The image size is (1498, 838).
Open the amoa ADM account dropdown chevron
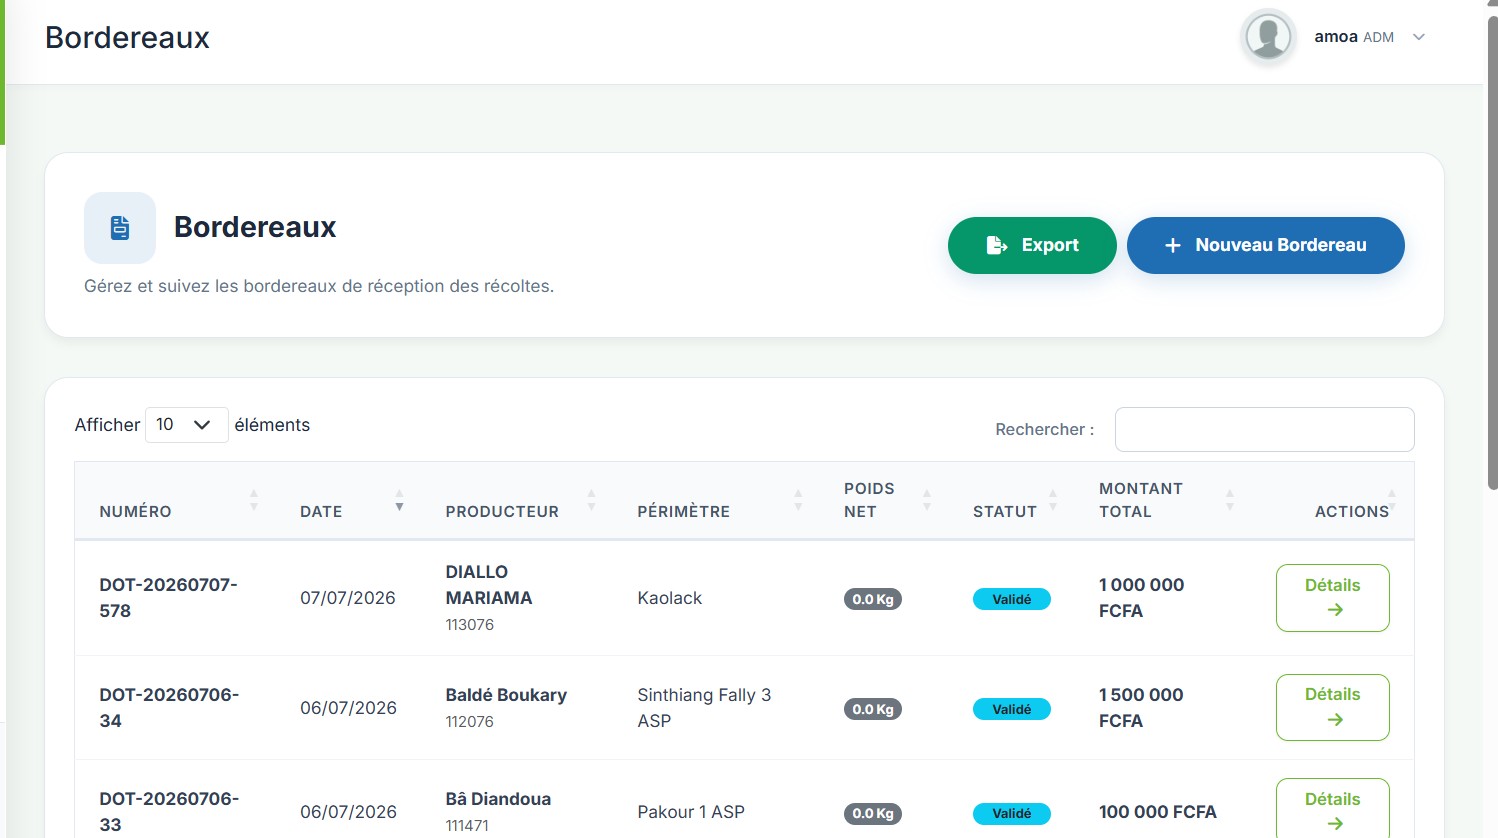click(1418, 37)
